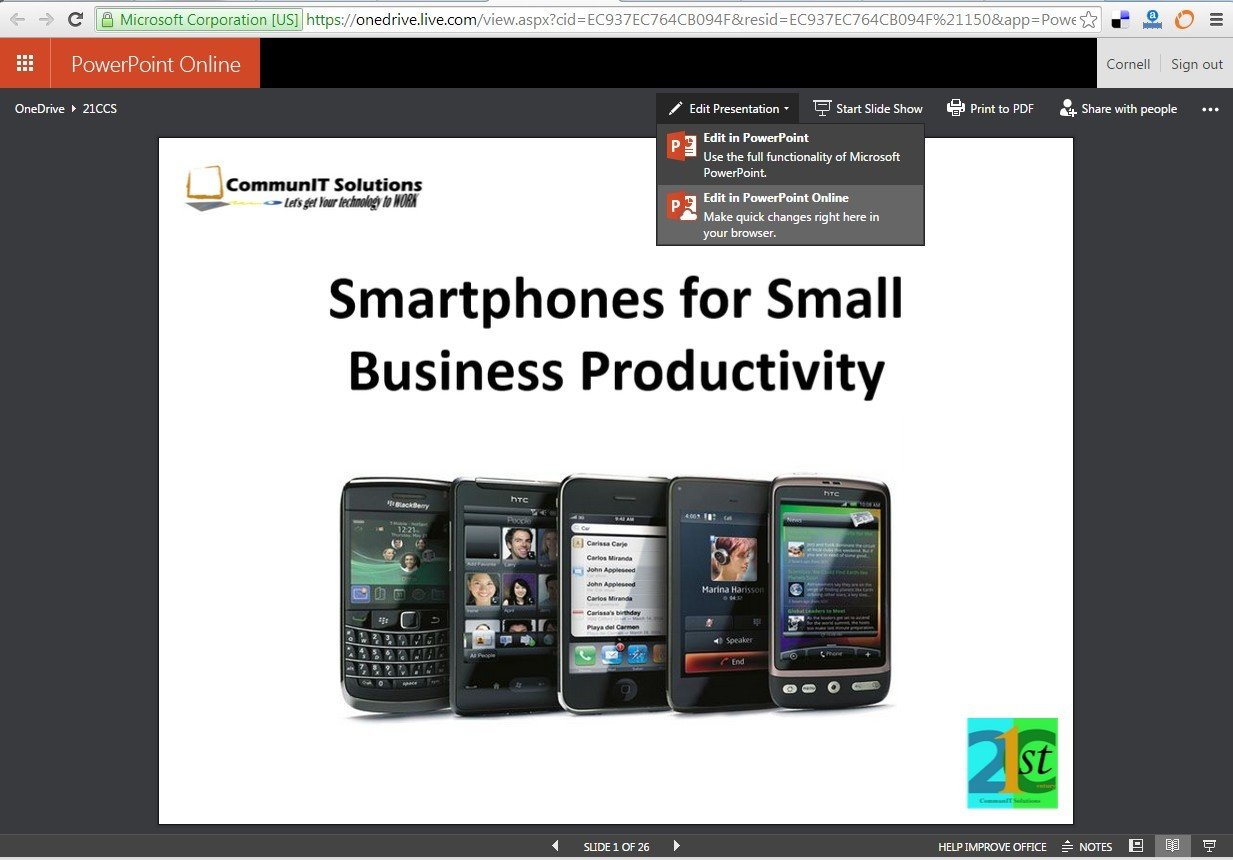
Task: Click the orange circular extension icon
Action: point(1184,19)
